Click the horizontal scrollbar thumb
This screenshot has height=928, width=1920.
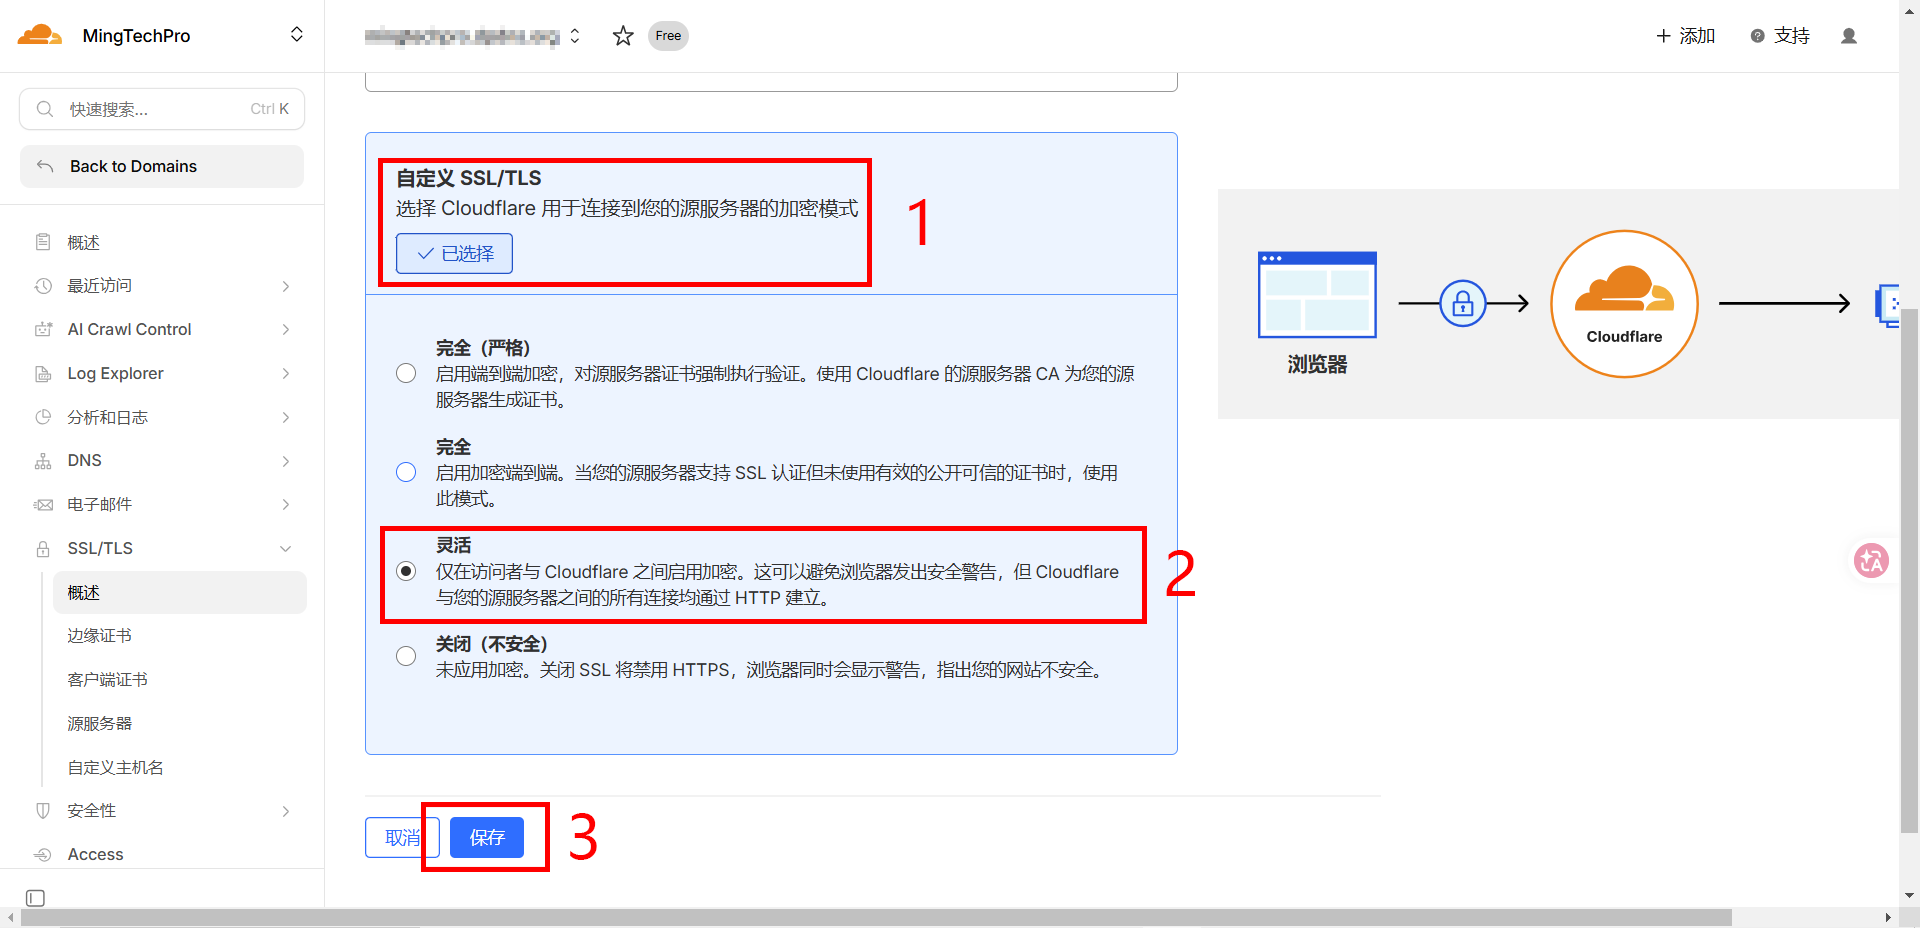pyautogui.click(x=876, y=918)
